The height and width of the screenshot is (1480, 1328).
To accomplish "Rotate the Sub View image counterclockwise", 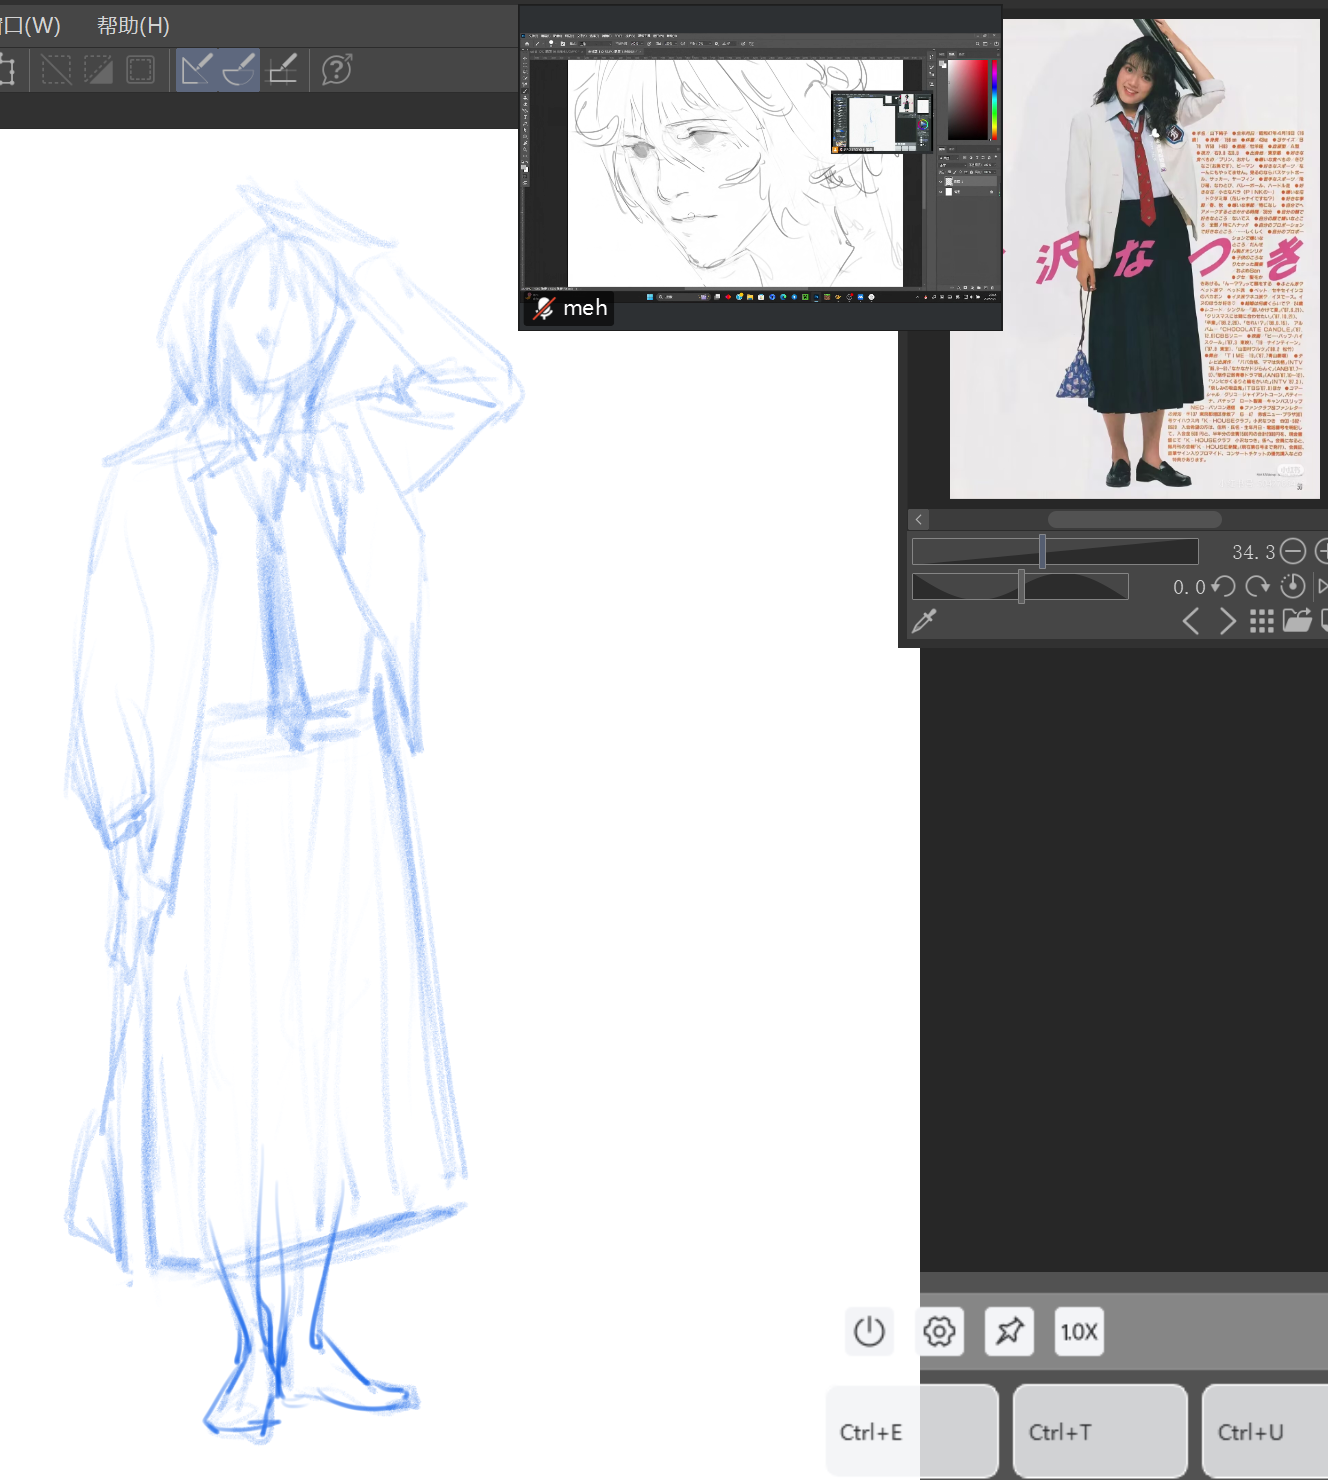I will click(1223, 586).
